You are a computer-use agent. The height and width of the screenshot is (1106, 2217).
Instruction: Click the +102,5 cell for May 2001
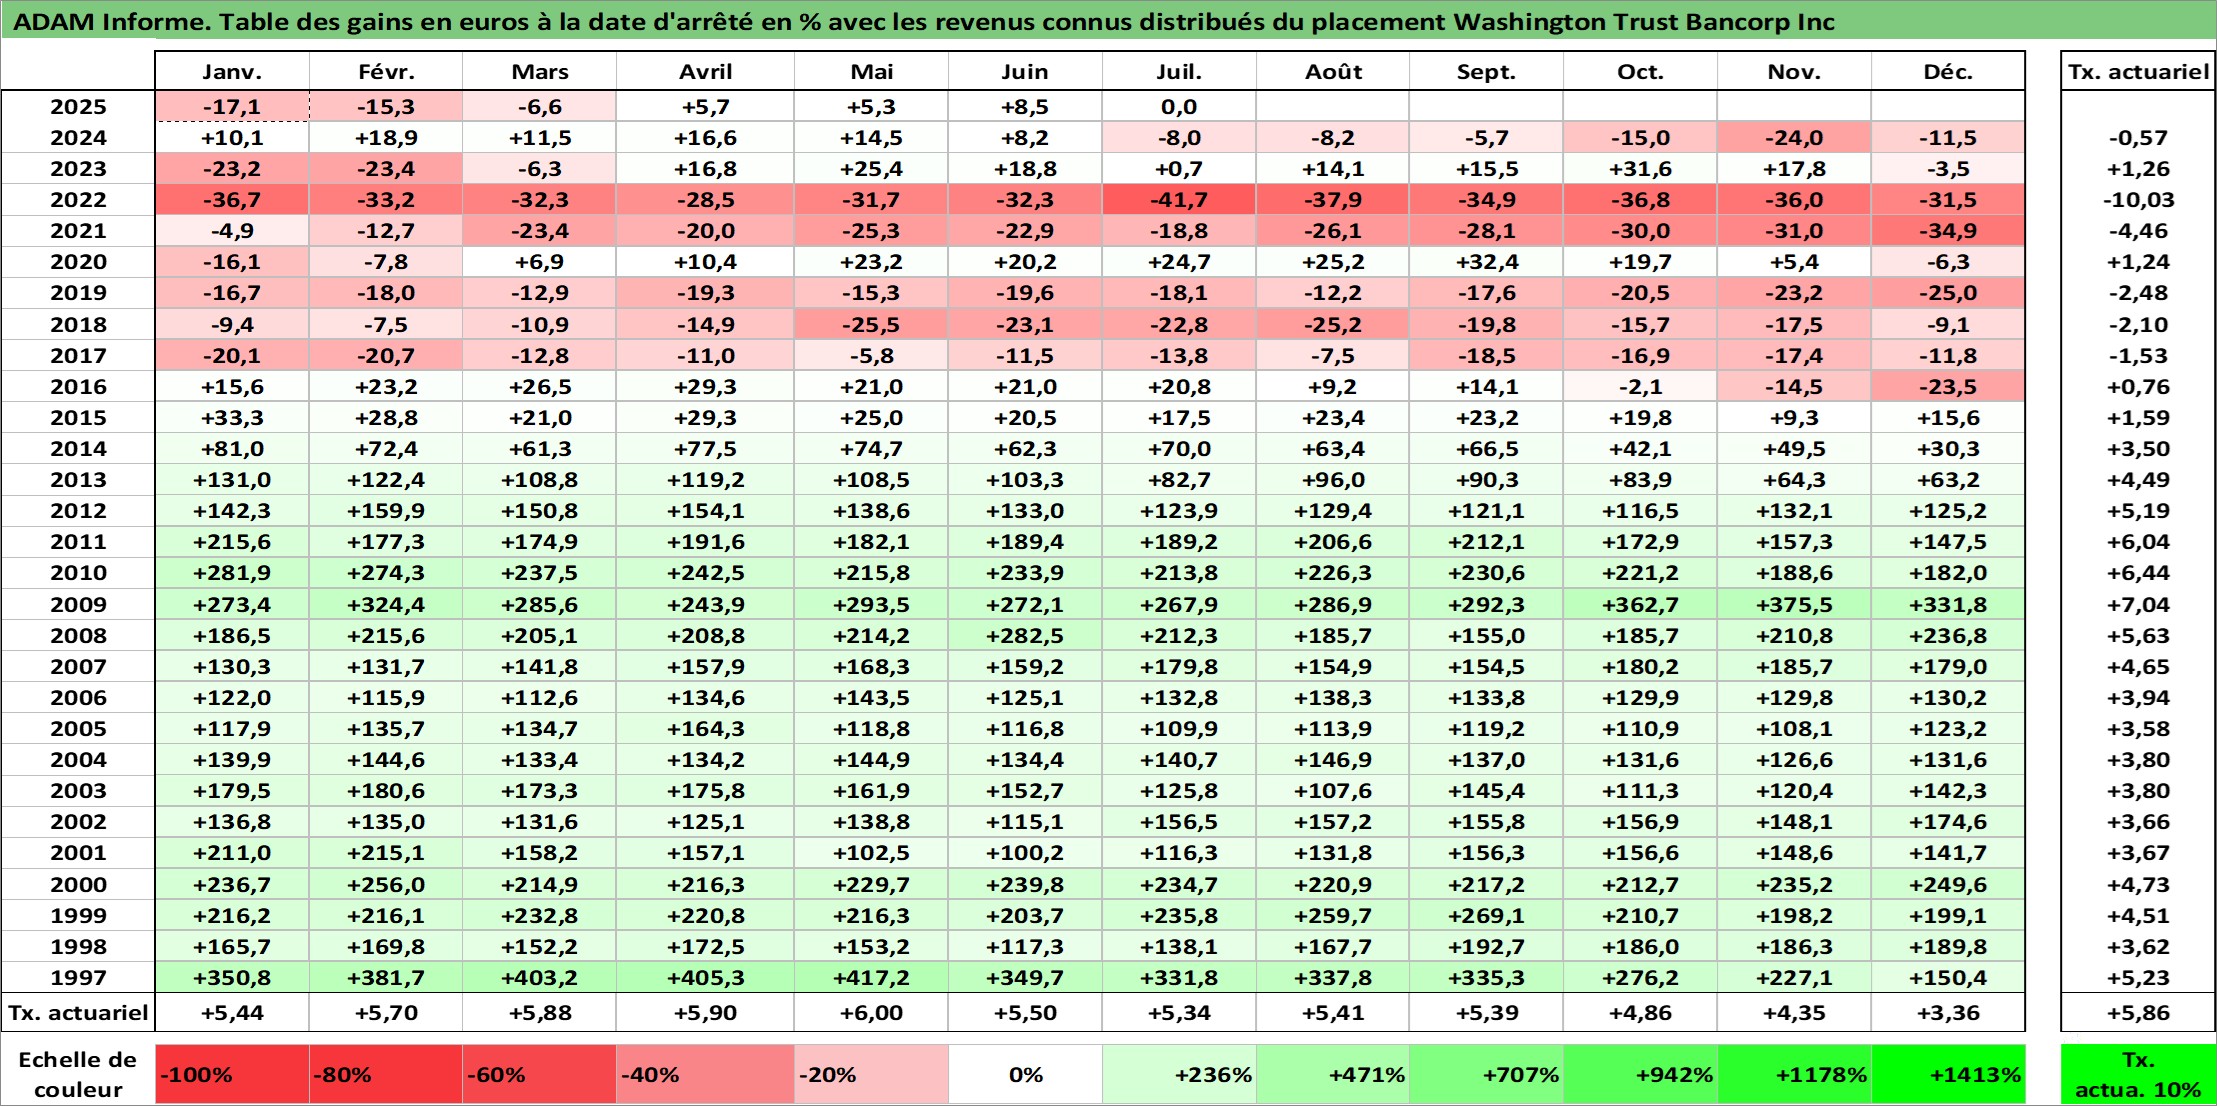click(871, 853)
